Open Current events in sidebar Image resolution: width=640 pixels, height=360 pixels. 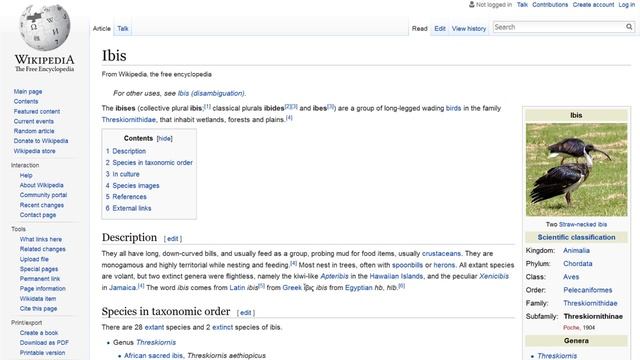point(33,121)
